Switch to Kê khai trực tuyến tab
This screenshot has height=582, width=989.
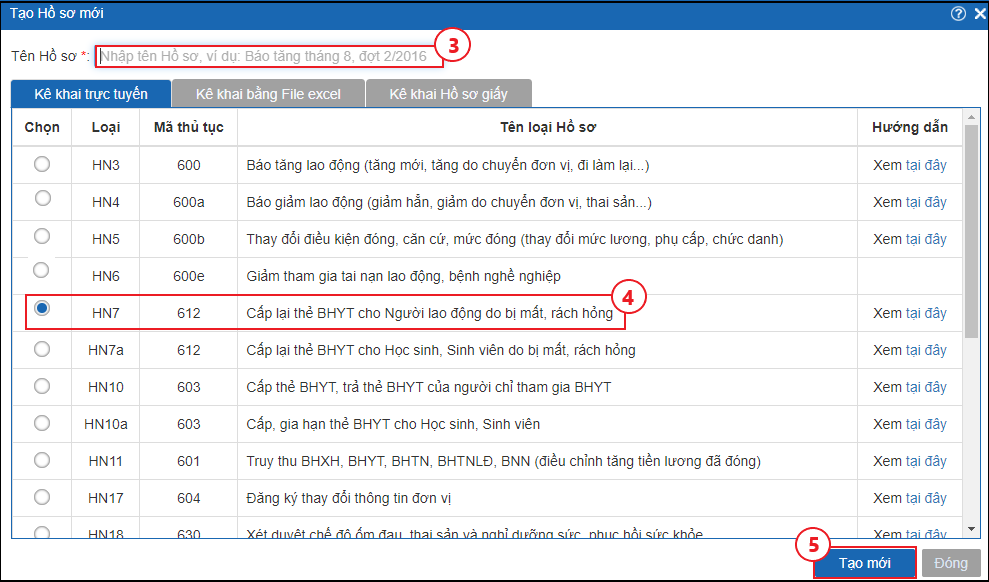91,94
